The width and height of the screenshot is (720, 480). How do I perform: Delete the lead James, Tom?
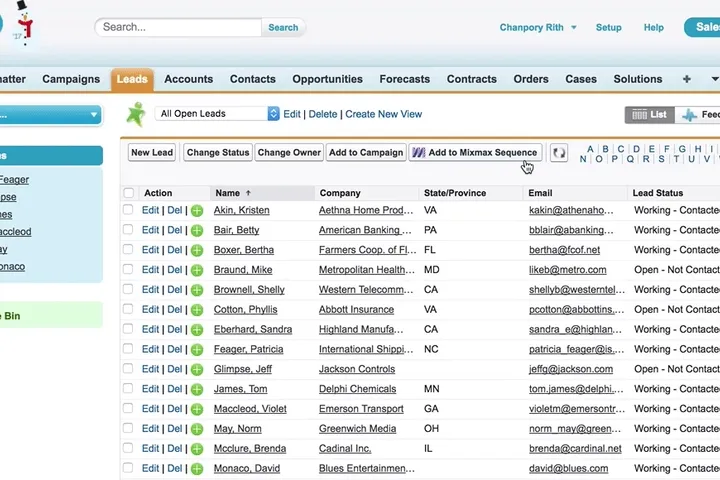(x=174, y=389)
